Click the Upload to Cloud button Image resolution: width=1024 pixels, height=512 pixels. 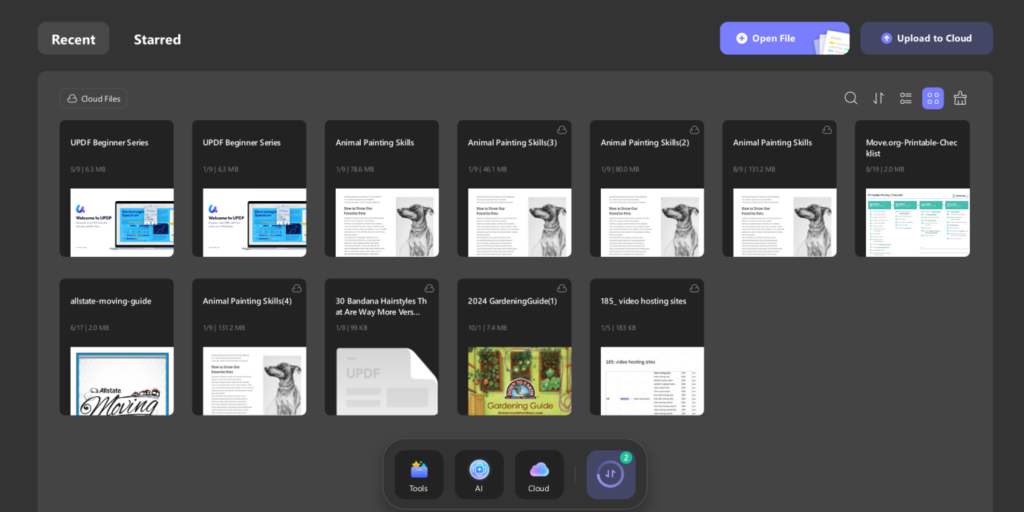(x=926, y=39)
